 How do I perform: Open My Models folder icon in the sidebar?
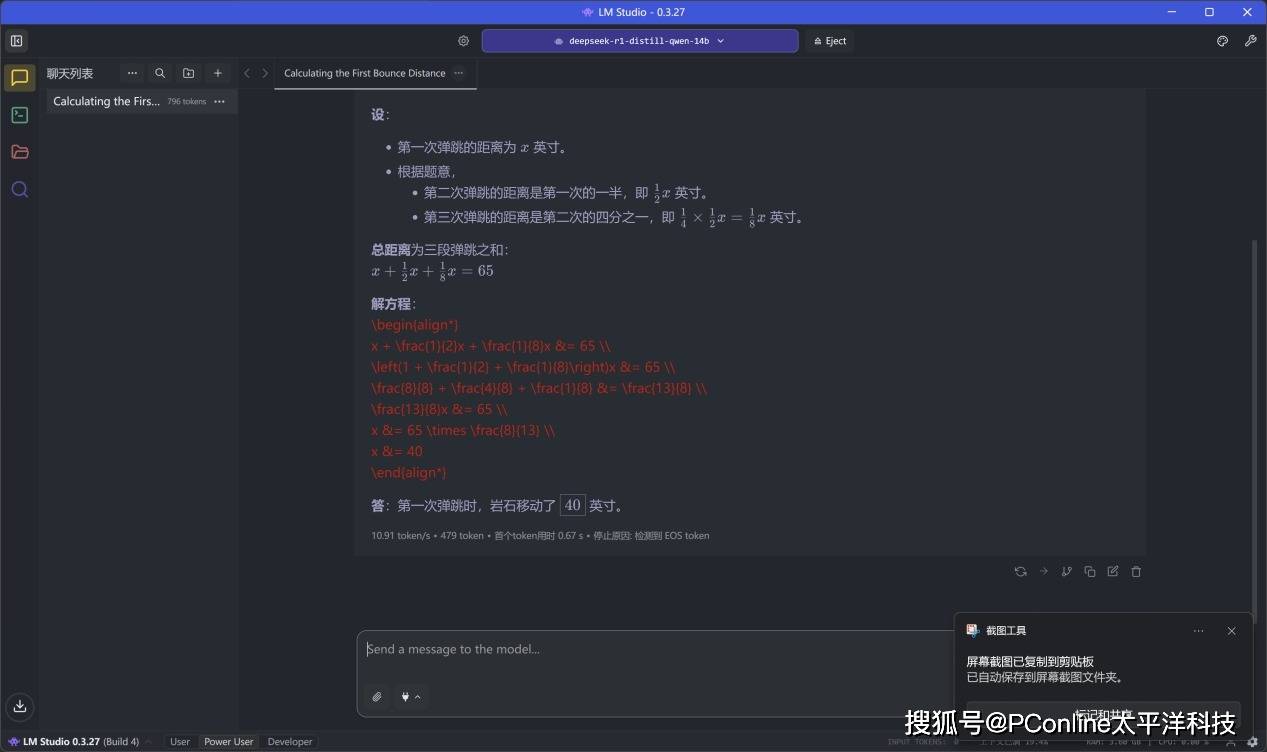(19, 152)
